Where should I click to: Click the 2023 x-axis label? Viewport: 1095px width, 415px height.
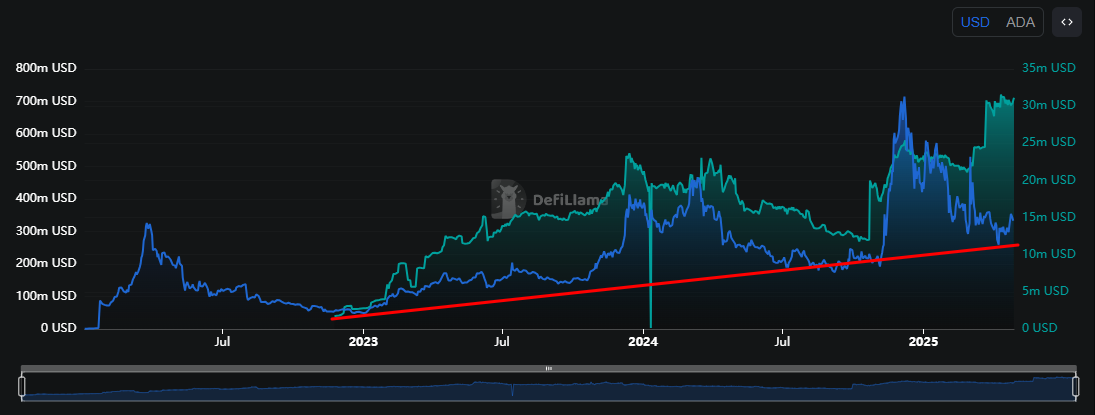(x=362, y=342)
